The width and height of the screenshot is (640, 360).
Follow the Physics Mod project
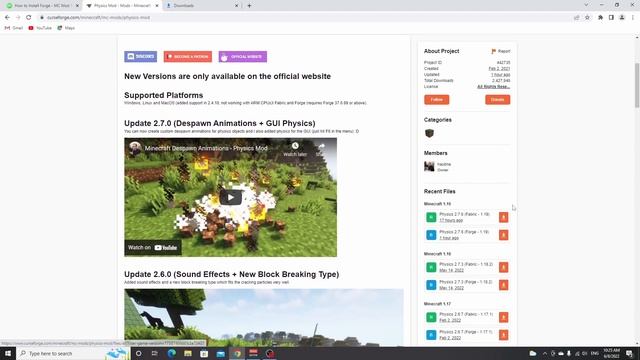436,100
